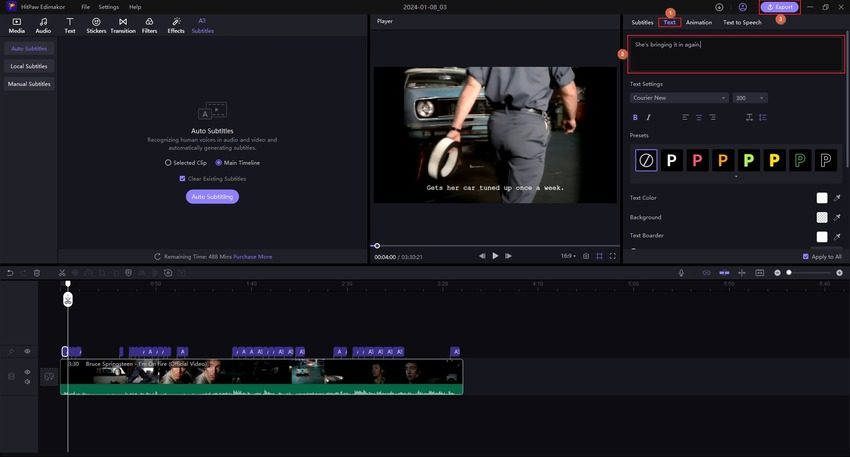The image size is (850, 457).
Task: Toggle video track visibility eye
Action: point(27,372)
